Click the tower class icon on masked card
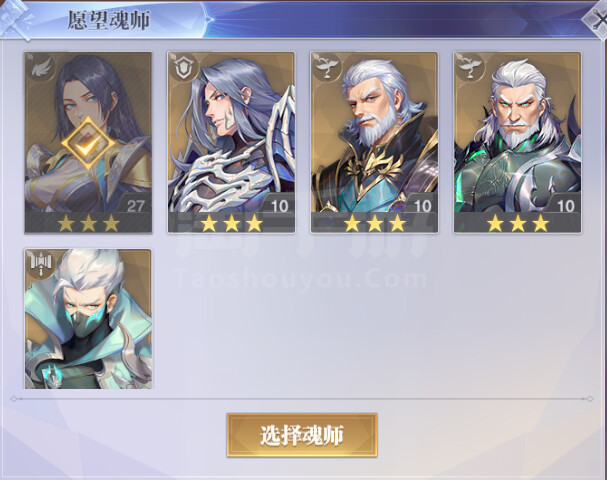 (x=41, y=264)
